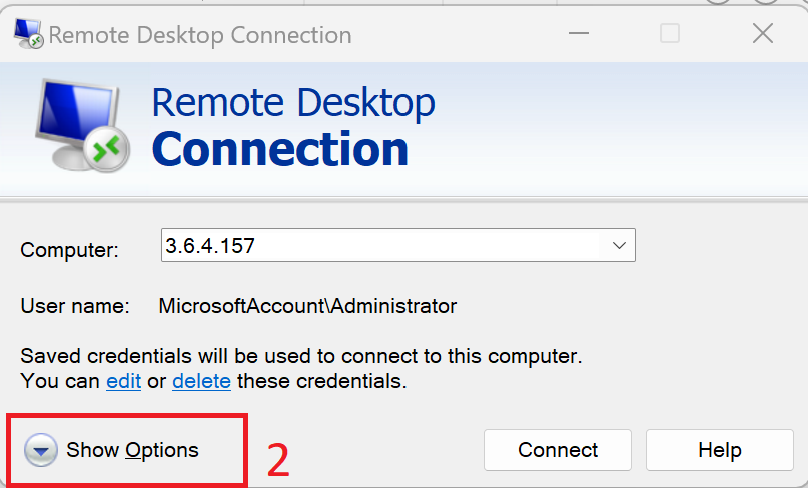Expand the Computer address dropdown chevron
This screenshot has height=488, width=808.
point(619,245)
